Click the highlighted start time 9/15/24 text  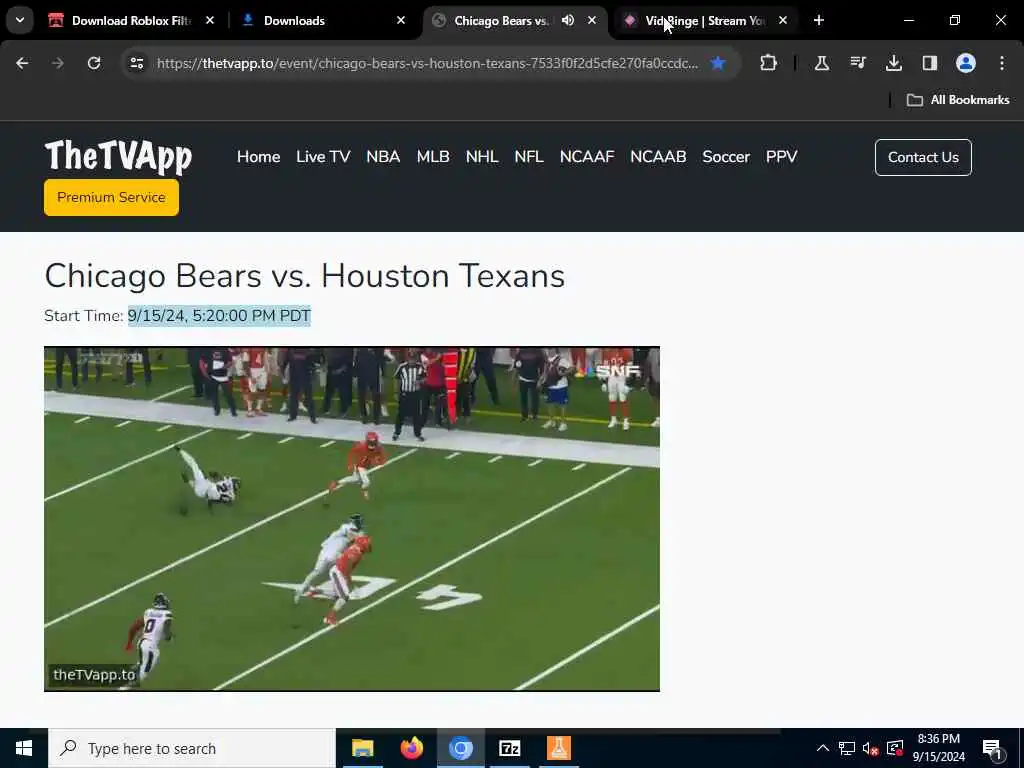[x=219, y=316]
